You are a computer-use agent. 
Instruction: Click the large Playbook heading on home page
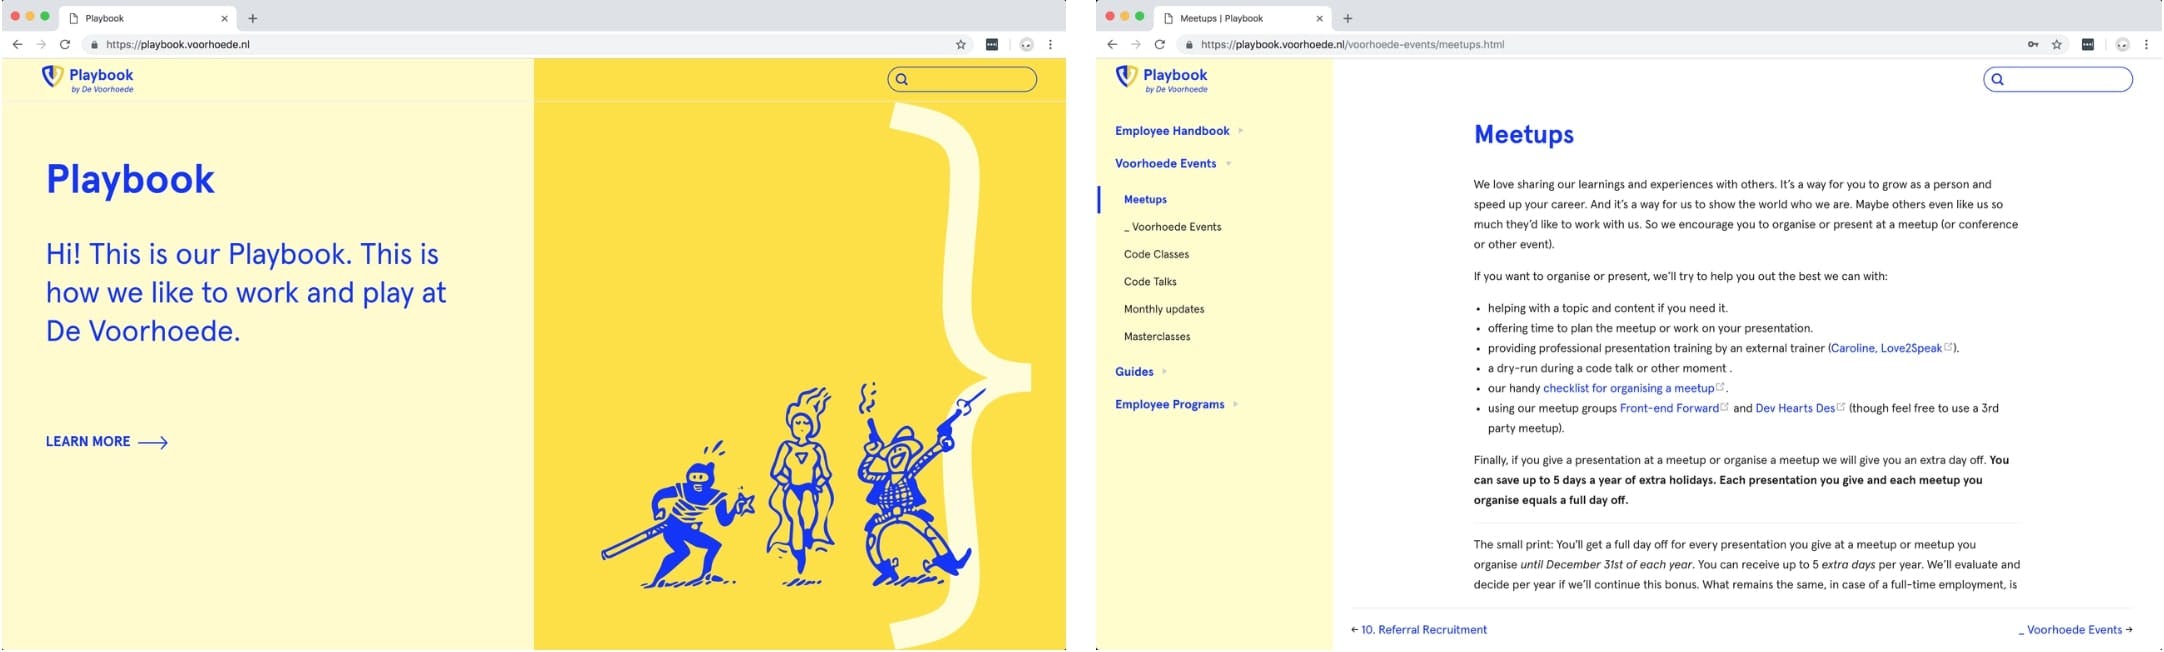(x=131, y=179)
